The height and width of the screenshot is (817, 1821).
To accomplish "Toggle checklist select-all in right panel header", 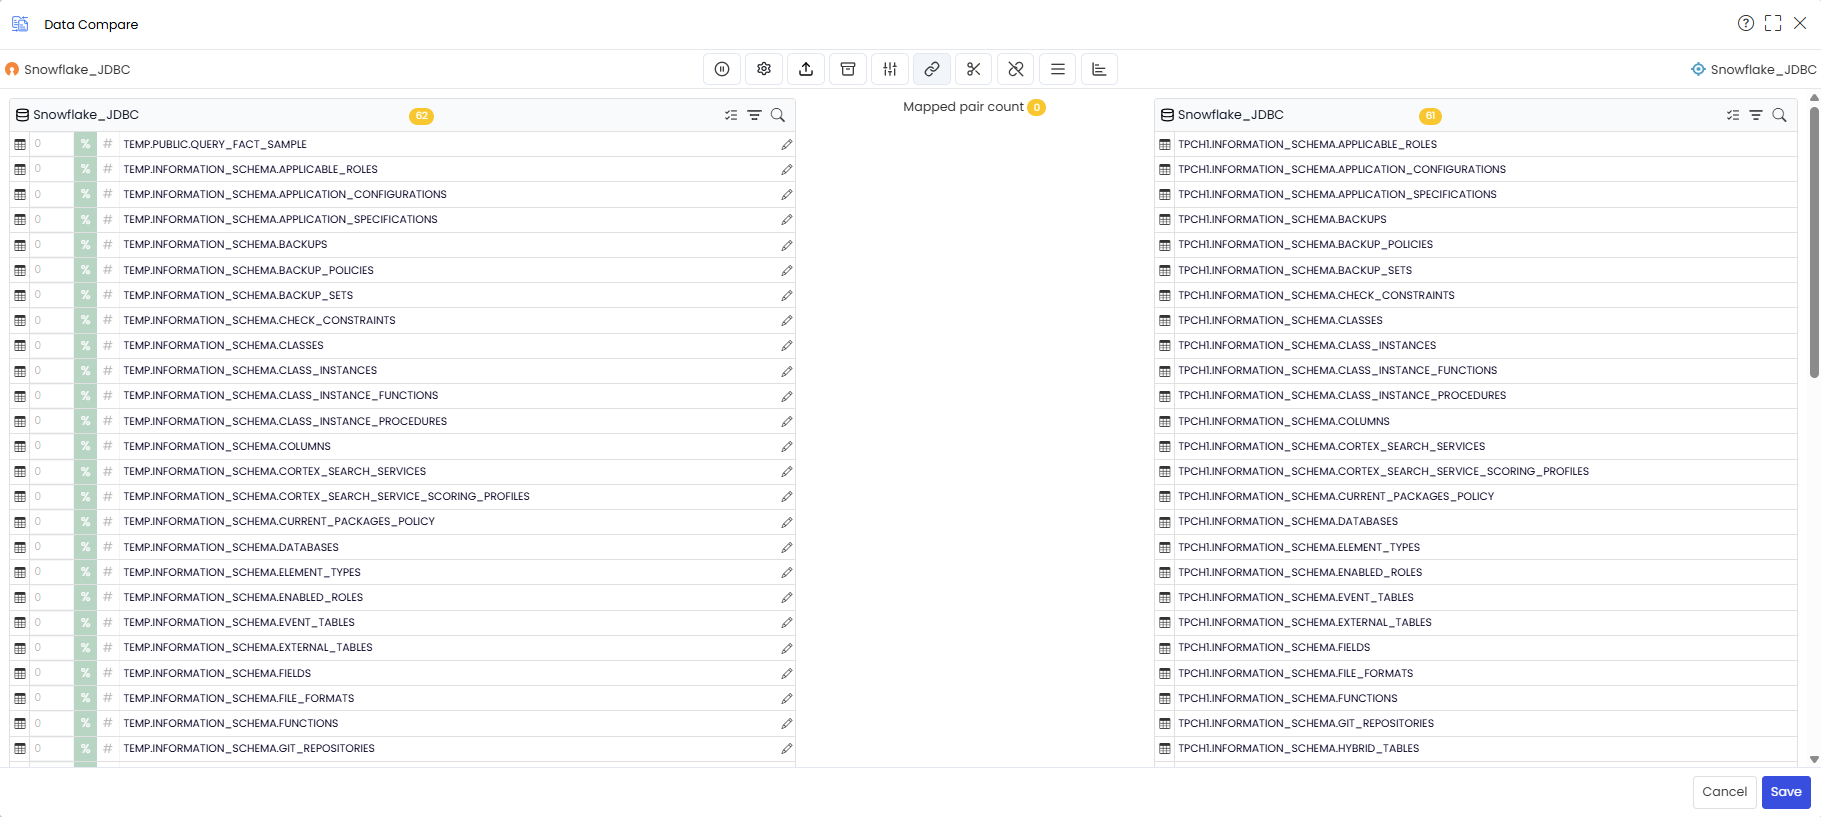I will (x=1733, y=115).
